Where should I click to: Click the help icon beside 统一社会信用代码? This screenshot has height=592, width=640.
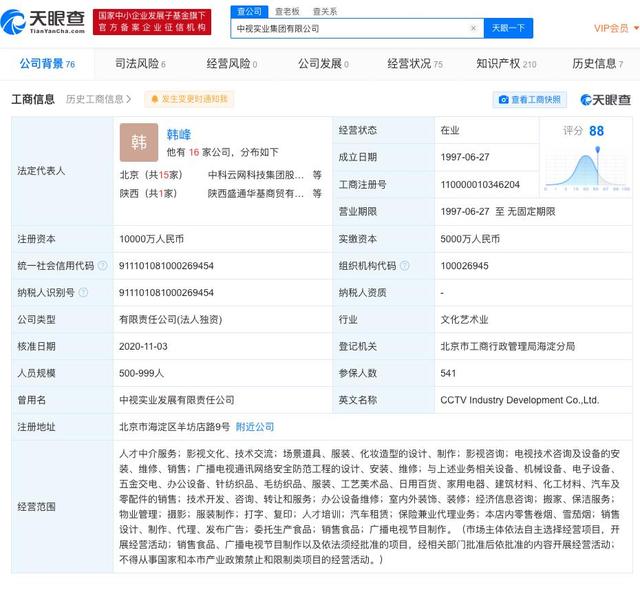pyautogui.click(x=101, y=266)
